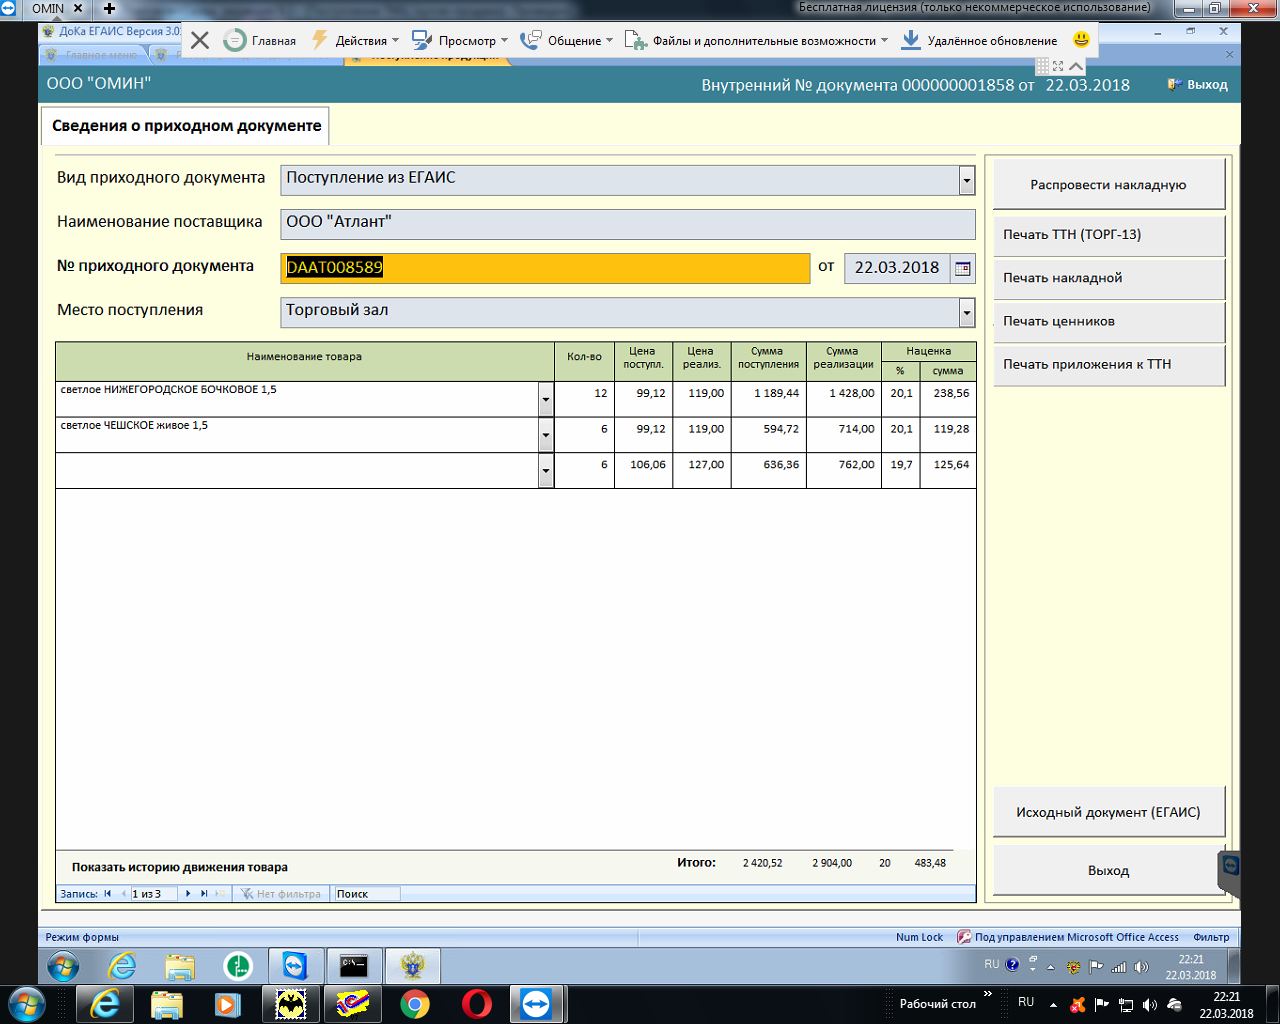1280x1024 pixels.
Task: Click the Печать ценников button
Action: pos(1108,321)
